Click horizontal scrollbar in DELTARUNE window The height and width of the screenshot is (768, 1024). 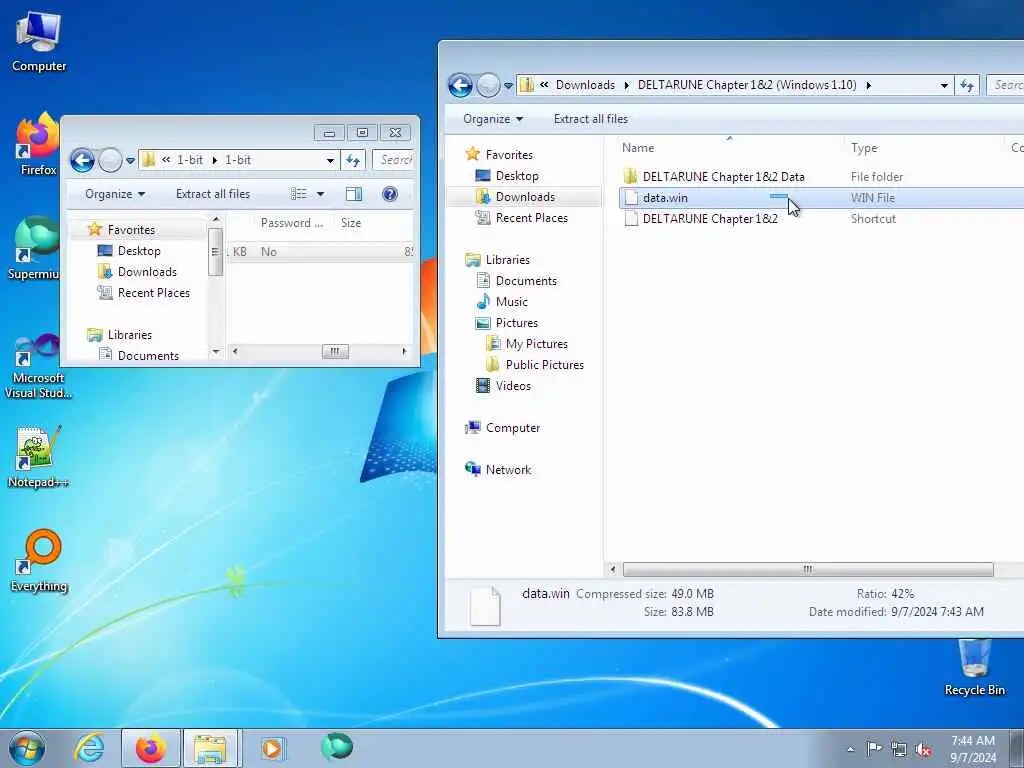pos(808,569)
